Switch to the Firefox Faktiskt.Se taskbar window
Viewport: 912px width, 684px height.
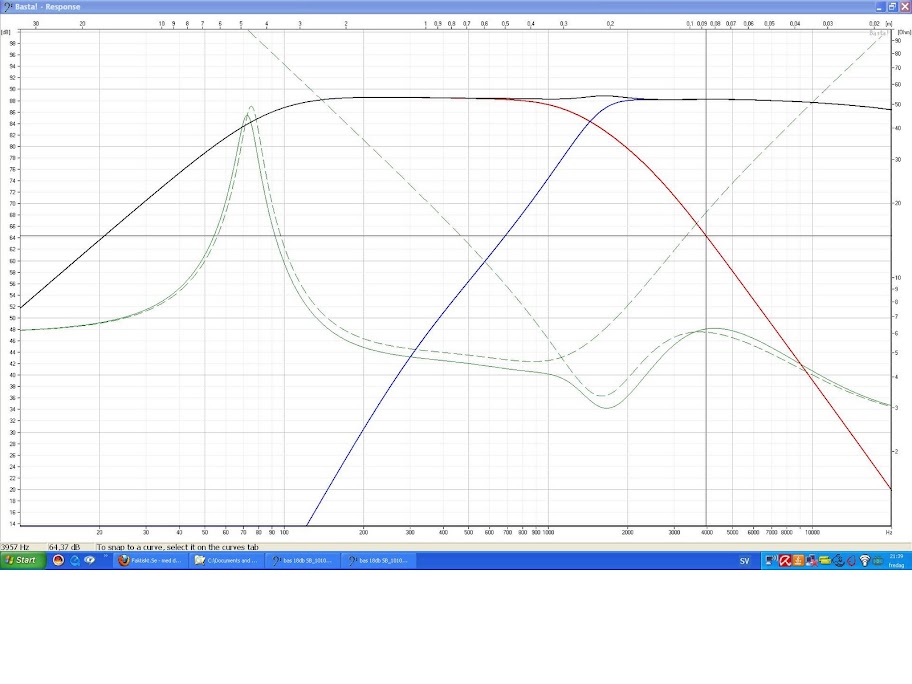(x=150, y=561)
